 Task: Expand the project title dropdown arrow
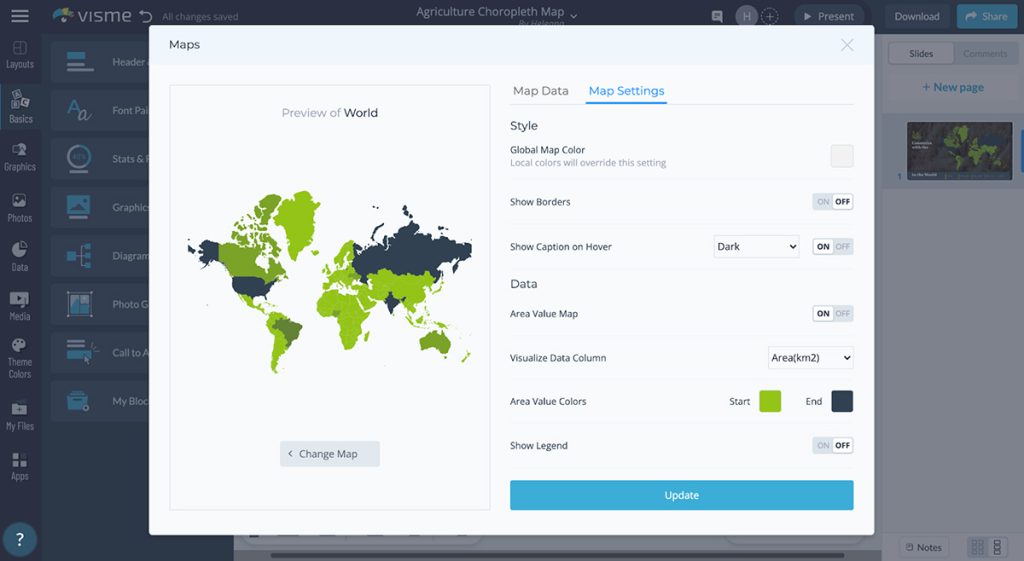pyautogui.click(x=574, y=14)
